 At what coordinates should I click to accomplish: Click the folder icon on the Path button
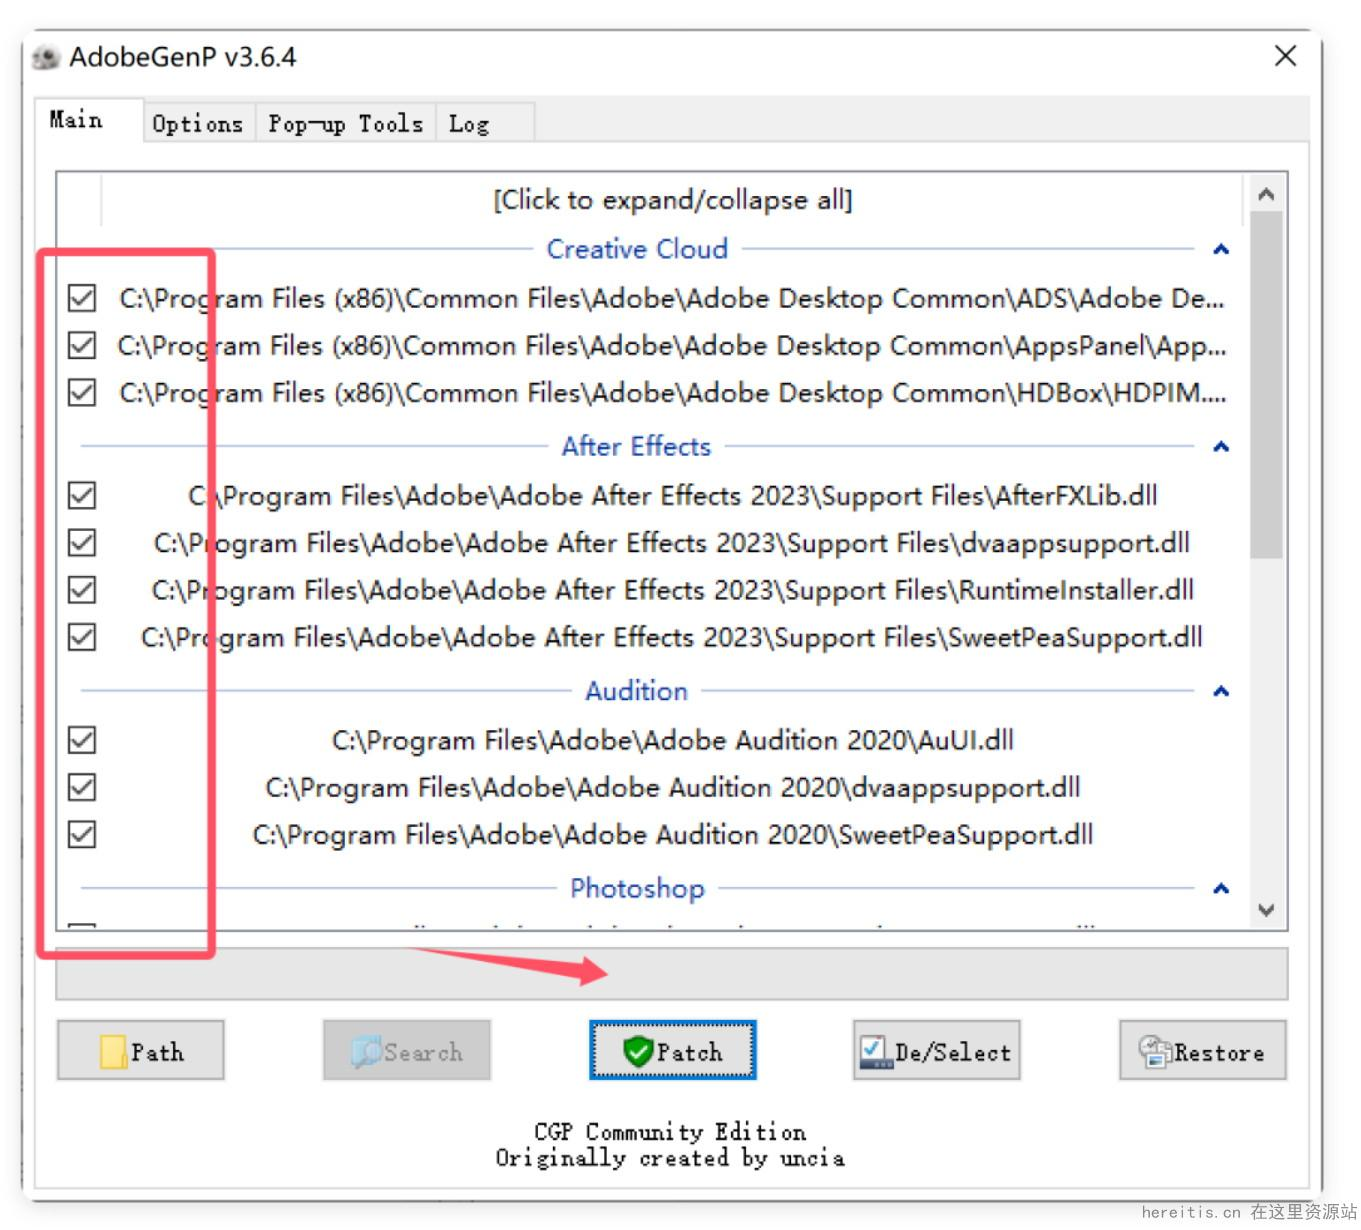[x=113, y=1051]
